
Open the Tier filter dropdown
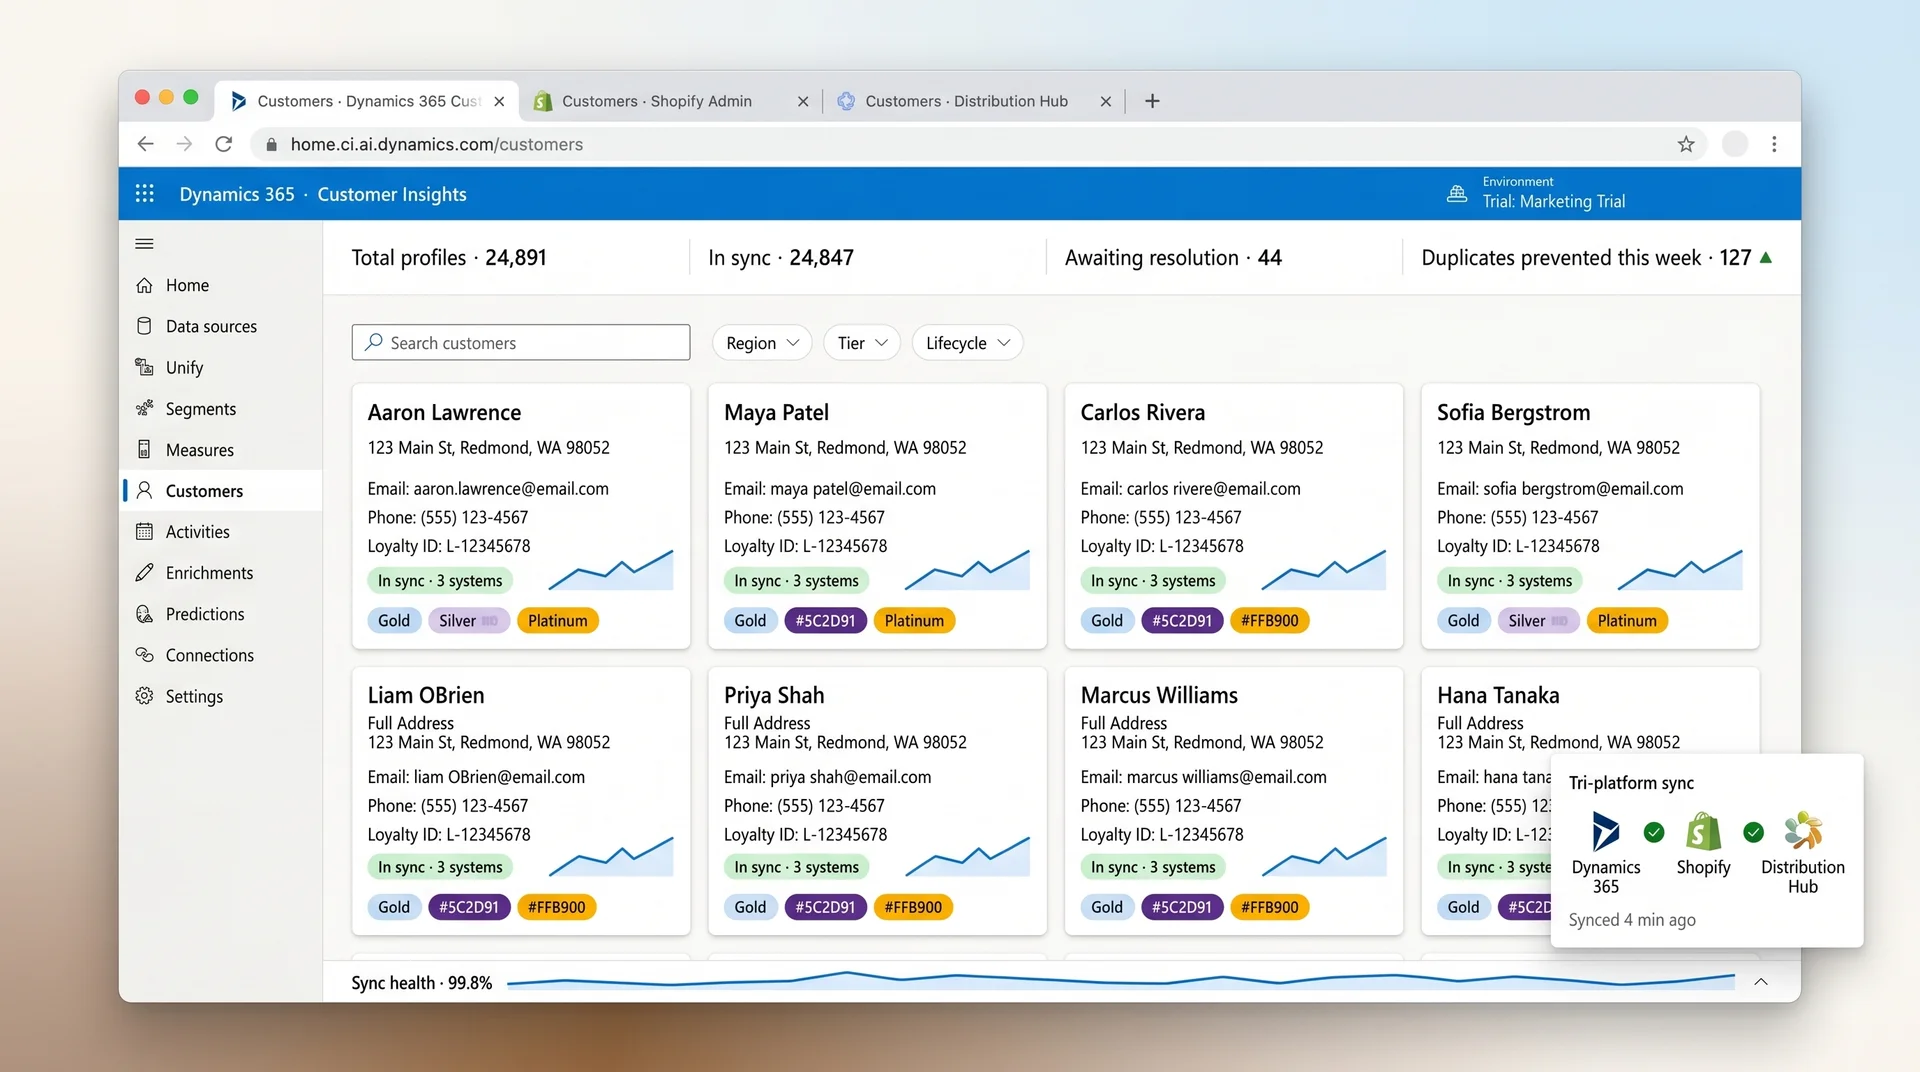pos(862,343)
